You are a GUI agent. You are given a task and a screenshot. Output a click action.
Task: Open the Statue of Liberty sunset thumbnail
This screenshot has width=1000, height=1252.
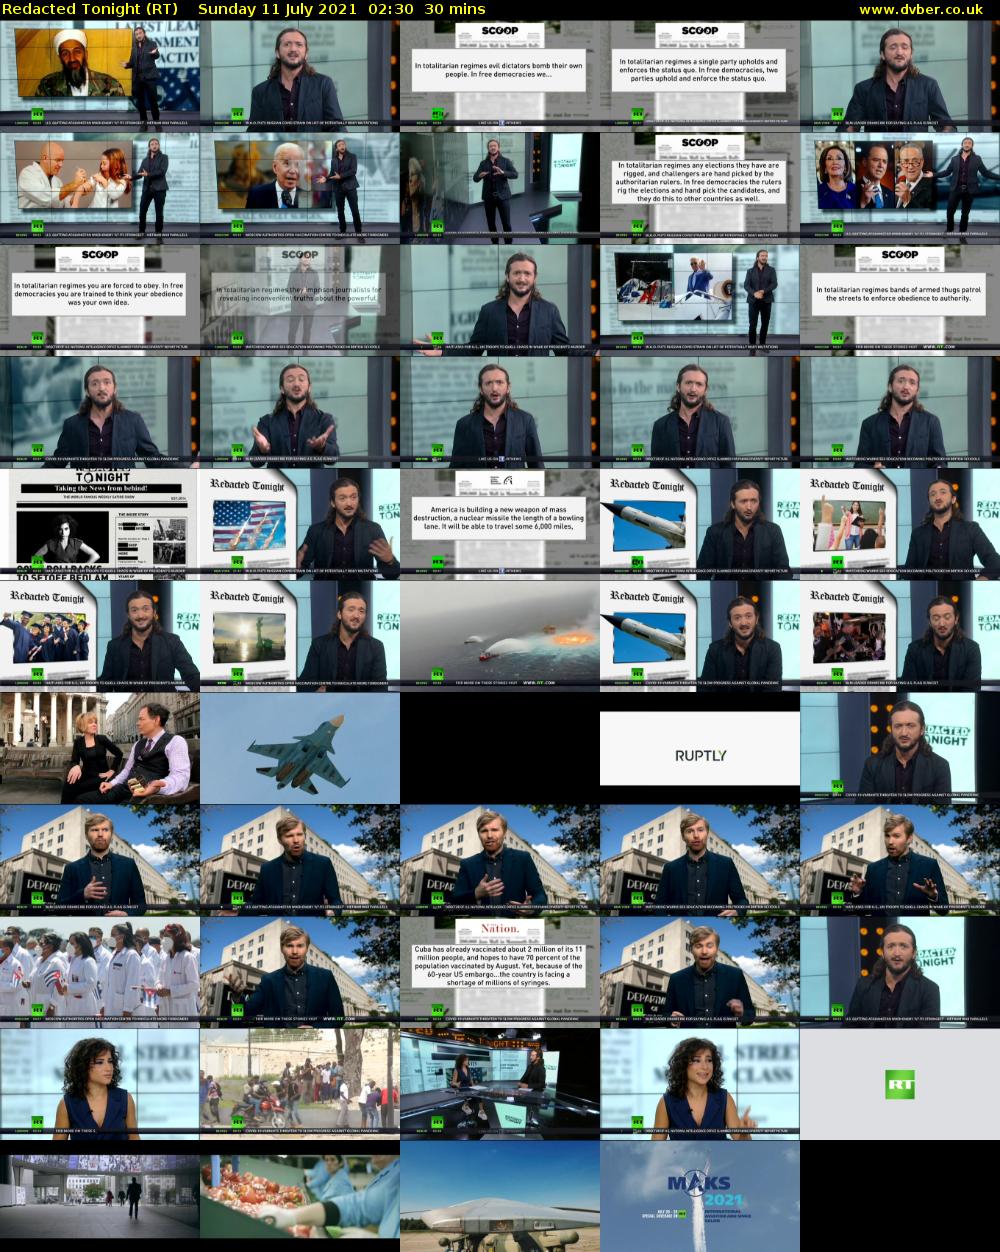(300, 636)
